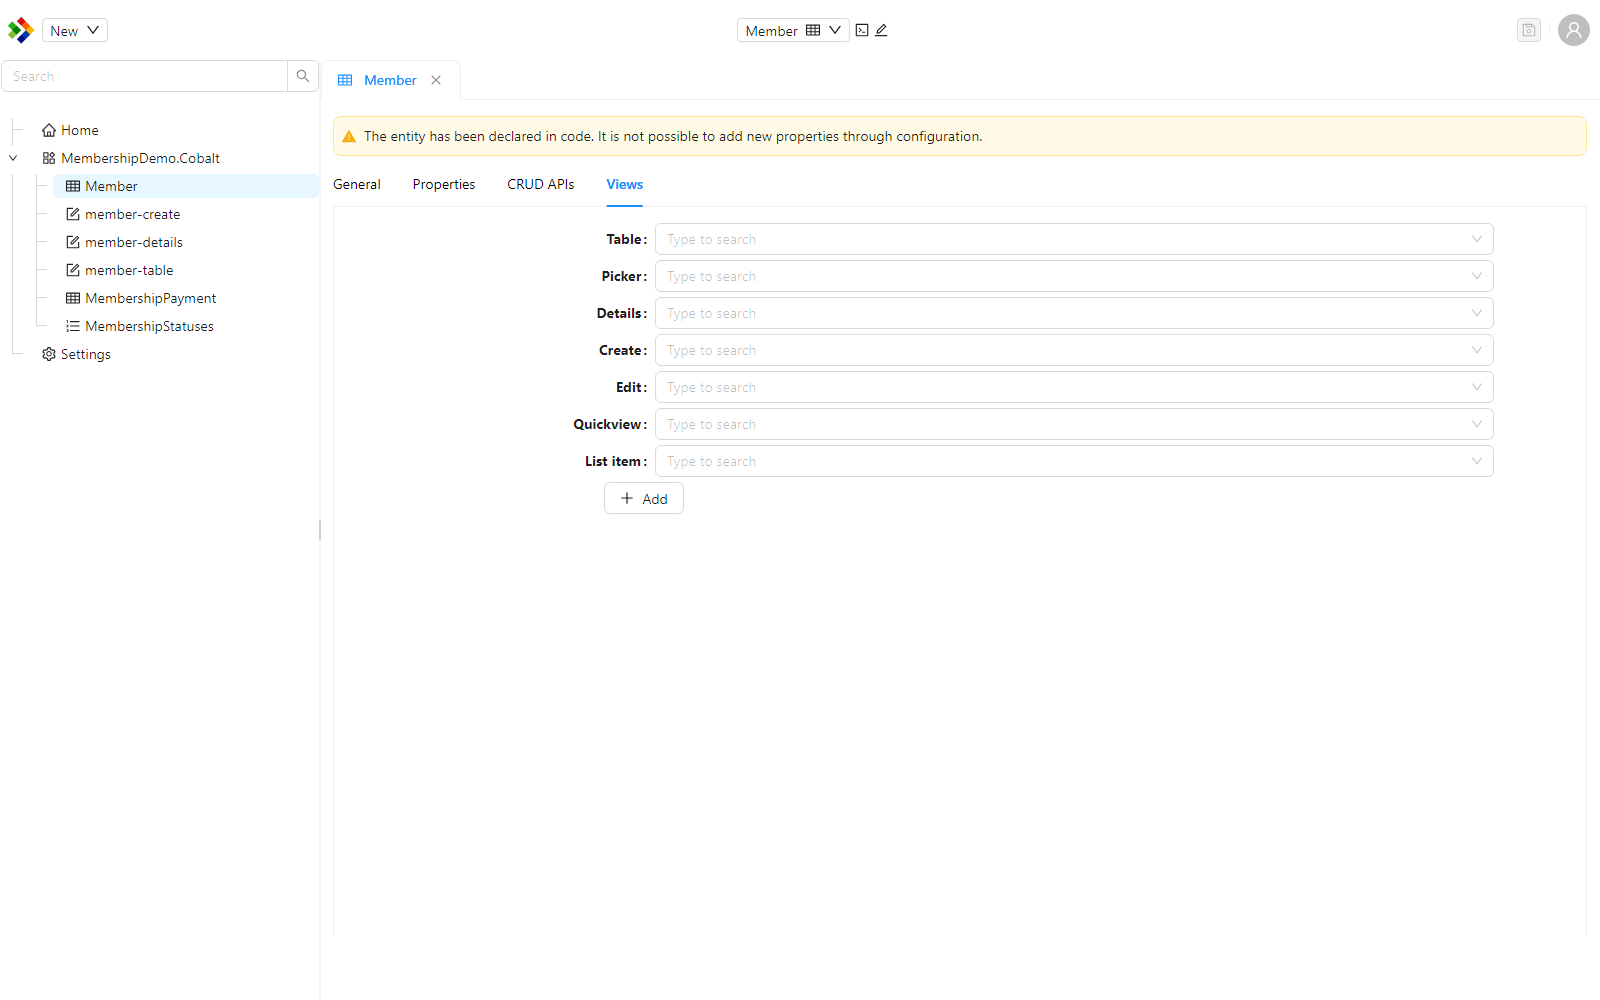Open the Picker view dropdown
Screen dimensions: 1600x1000
pos(1074,276)
